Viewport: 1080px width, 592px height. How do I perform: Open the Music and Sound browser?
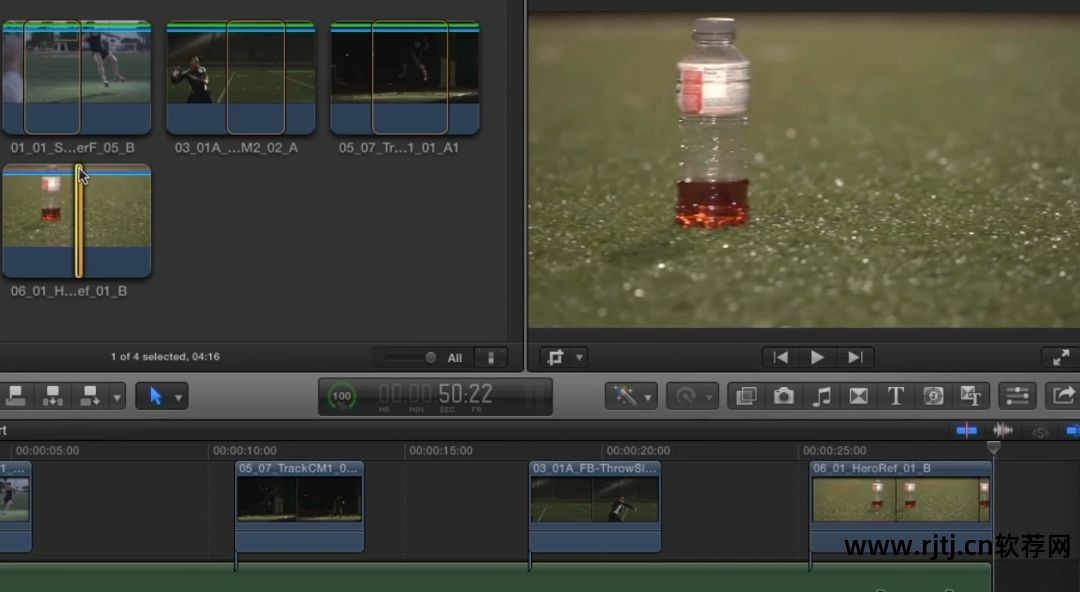[x=821, y=396]
